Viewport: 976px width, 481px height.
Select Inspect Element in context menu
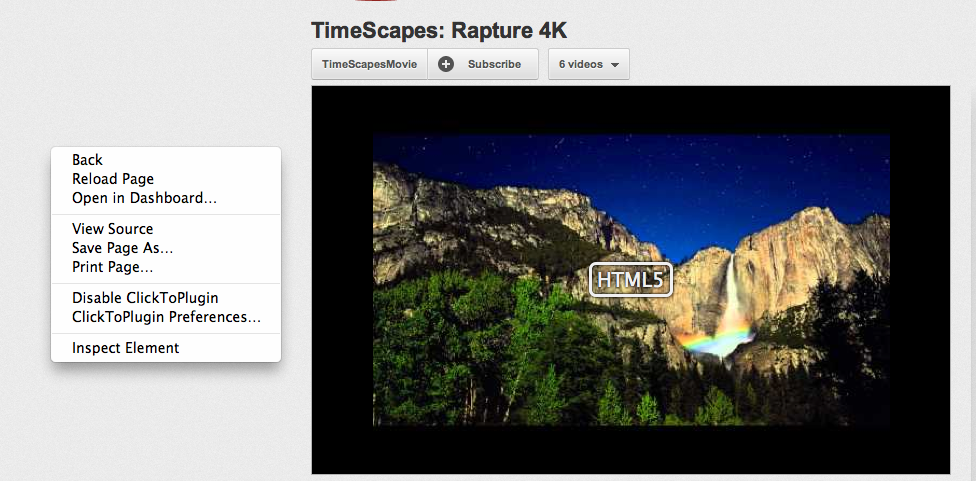[166, 348]
